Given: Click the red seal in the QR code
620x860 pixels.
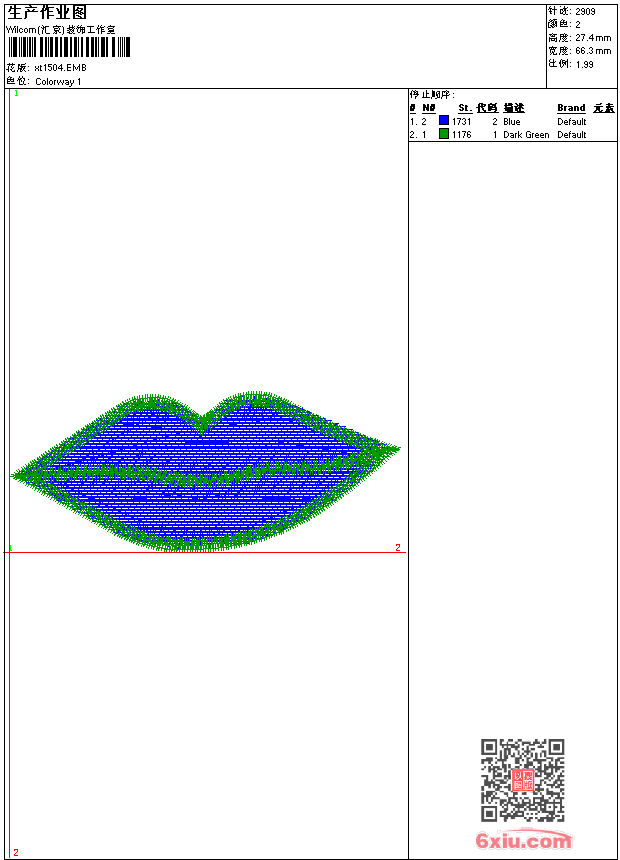Looking at the screenshot, I should (522, 781).
